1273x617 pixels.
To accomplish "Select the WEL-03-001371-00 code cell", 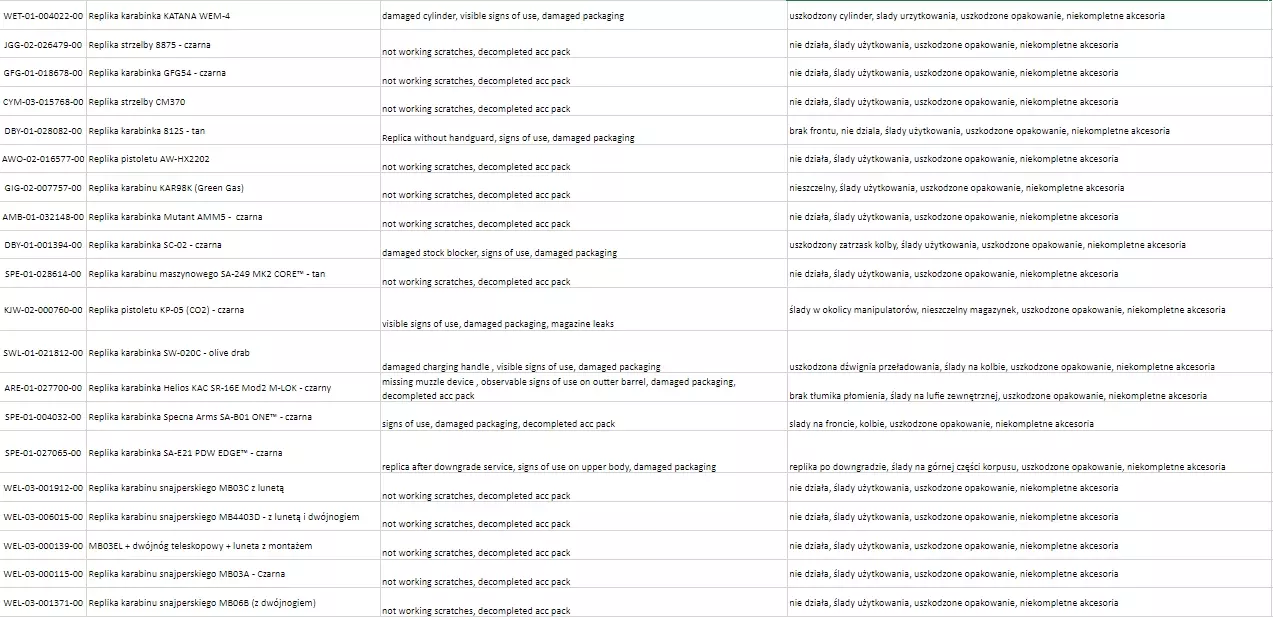I will (43, 603).
